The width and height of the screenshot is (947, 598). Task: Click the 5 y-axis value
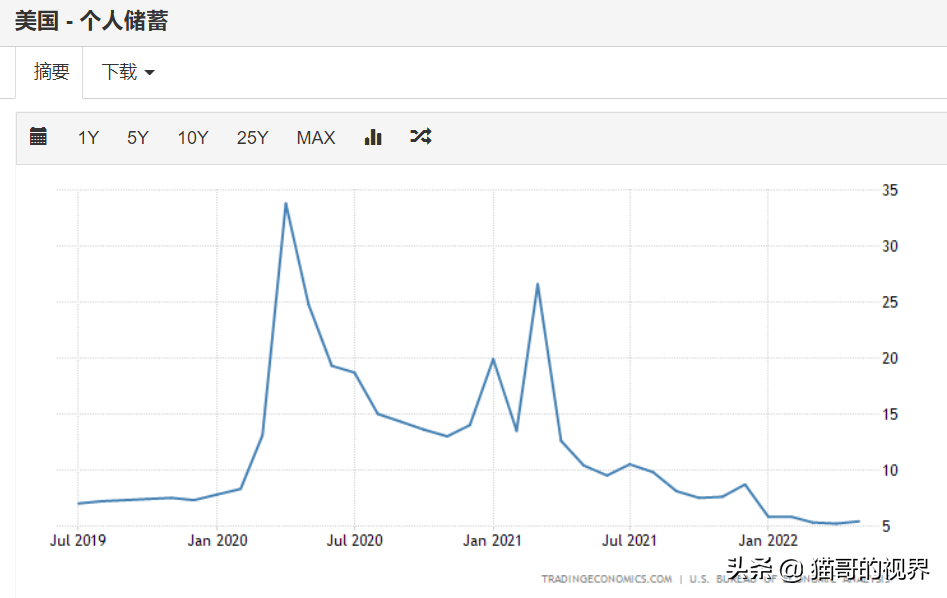pyautogui.click(x=886, y=526)
